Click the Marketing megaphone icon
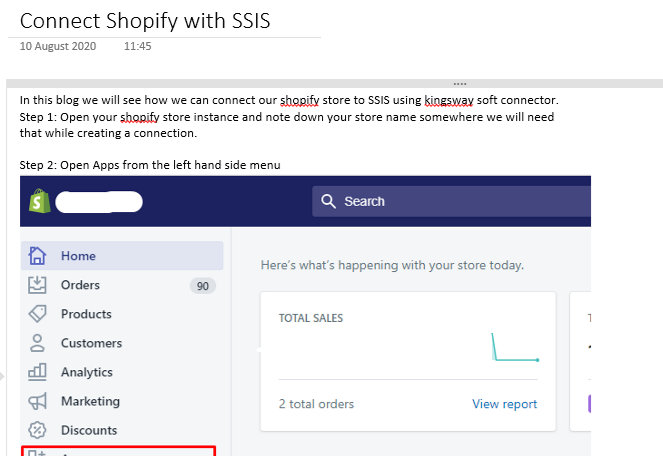 click(38, 401)
